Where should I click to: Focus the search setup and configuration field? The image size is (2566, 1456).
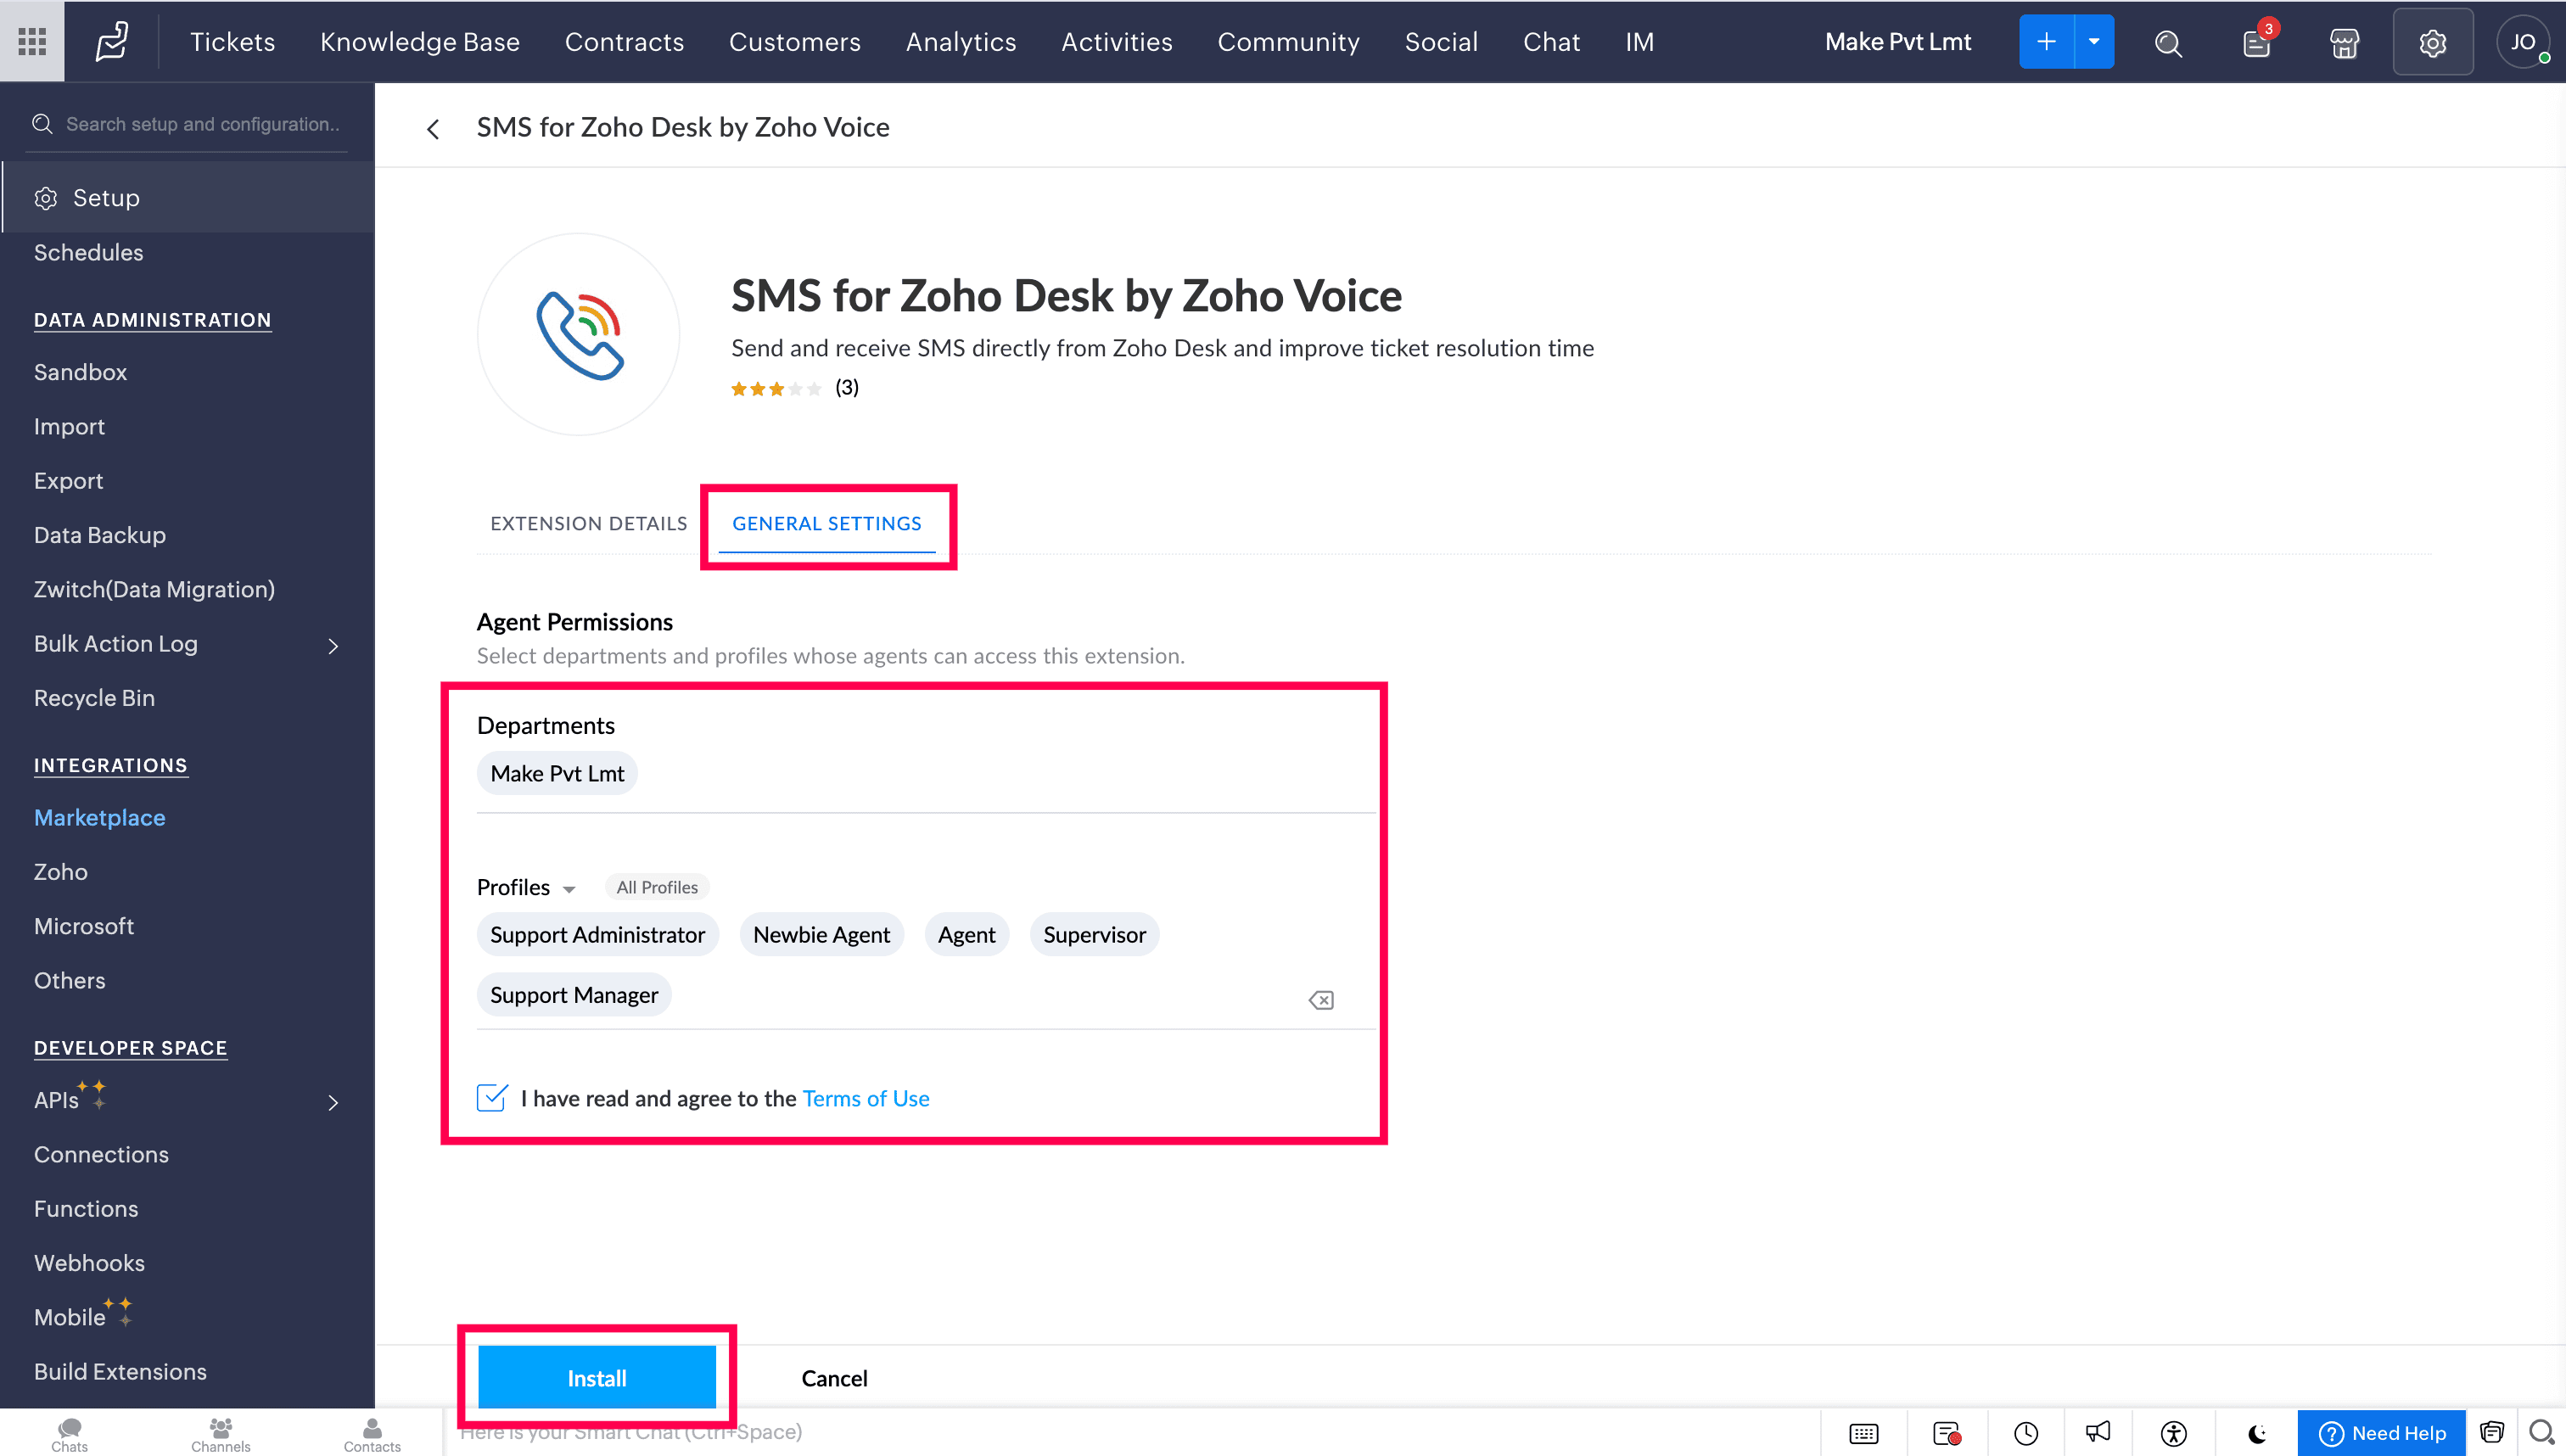coord(202,124)
